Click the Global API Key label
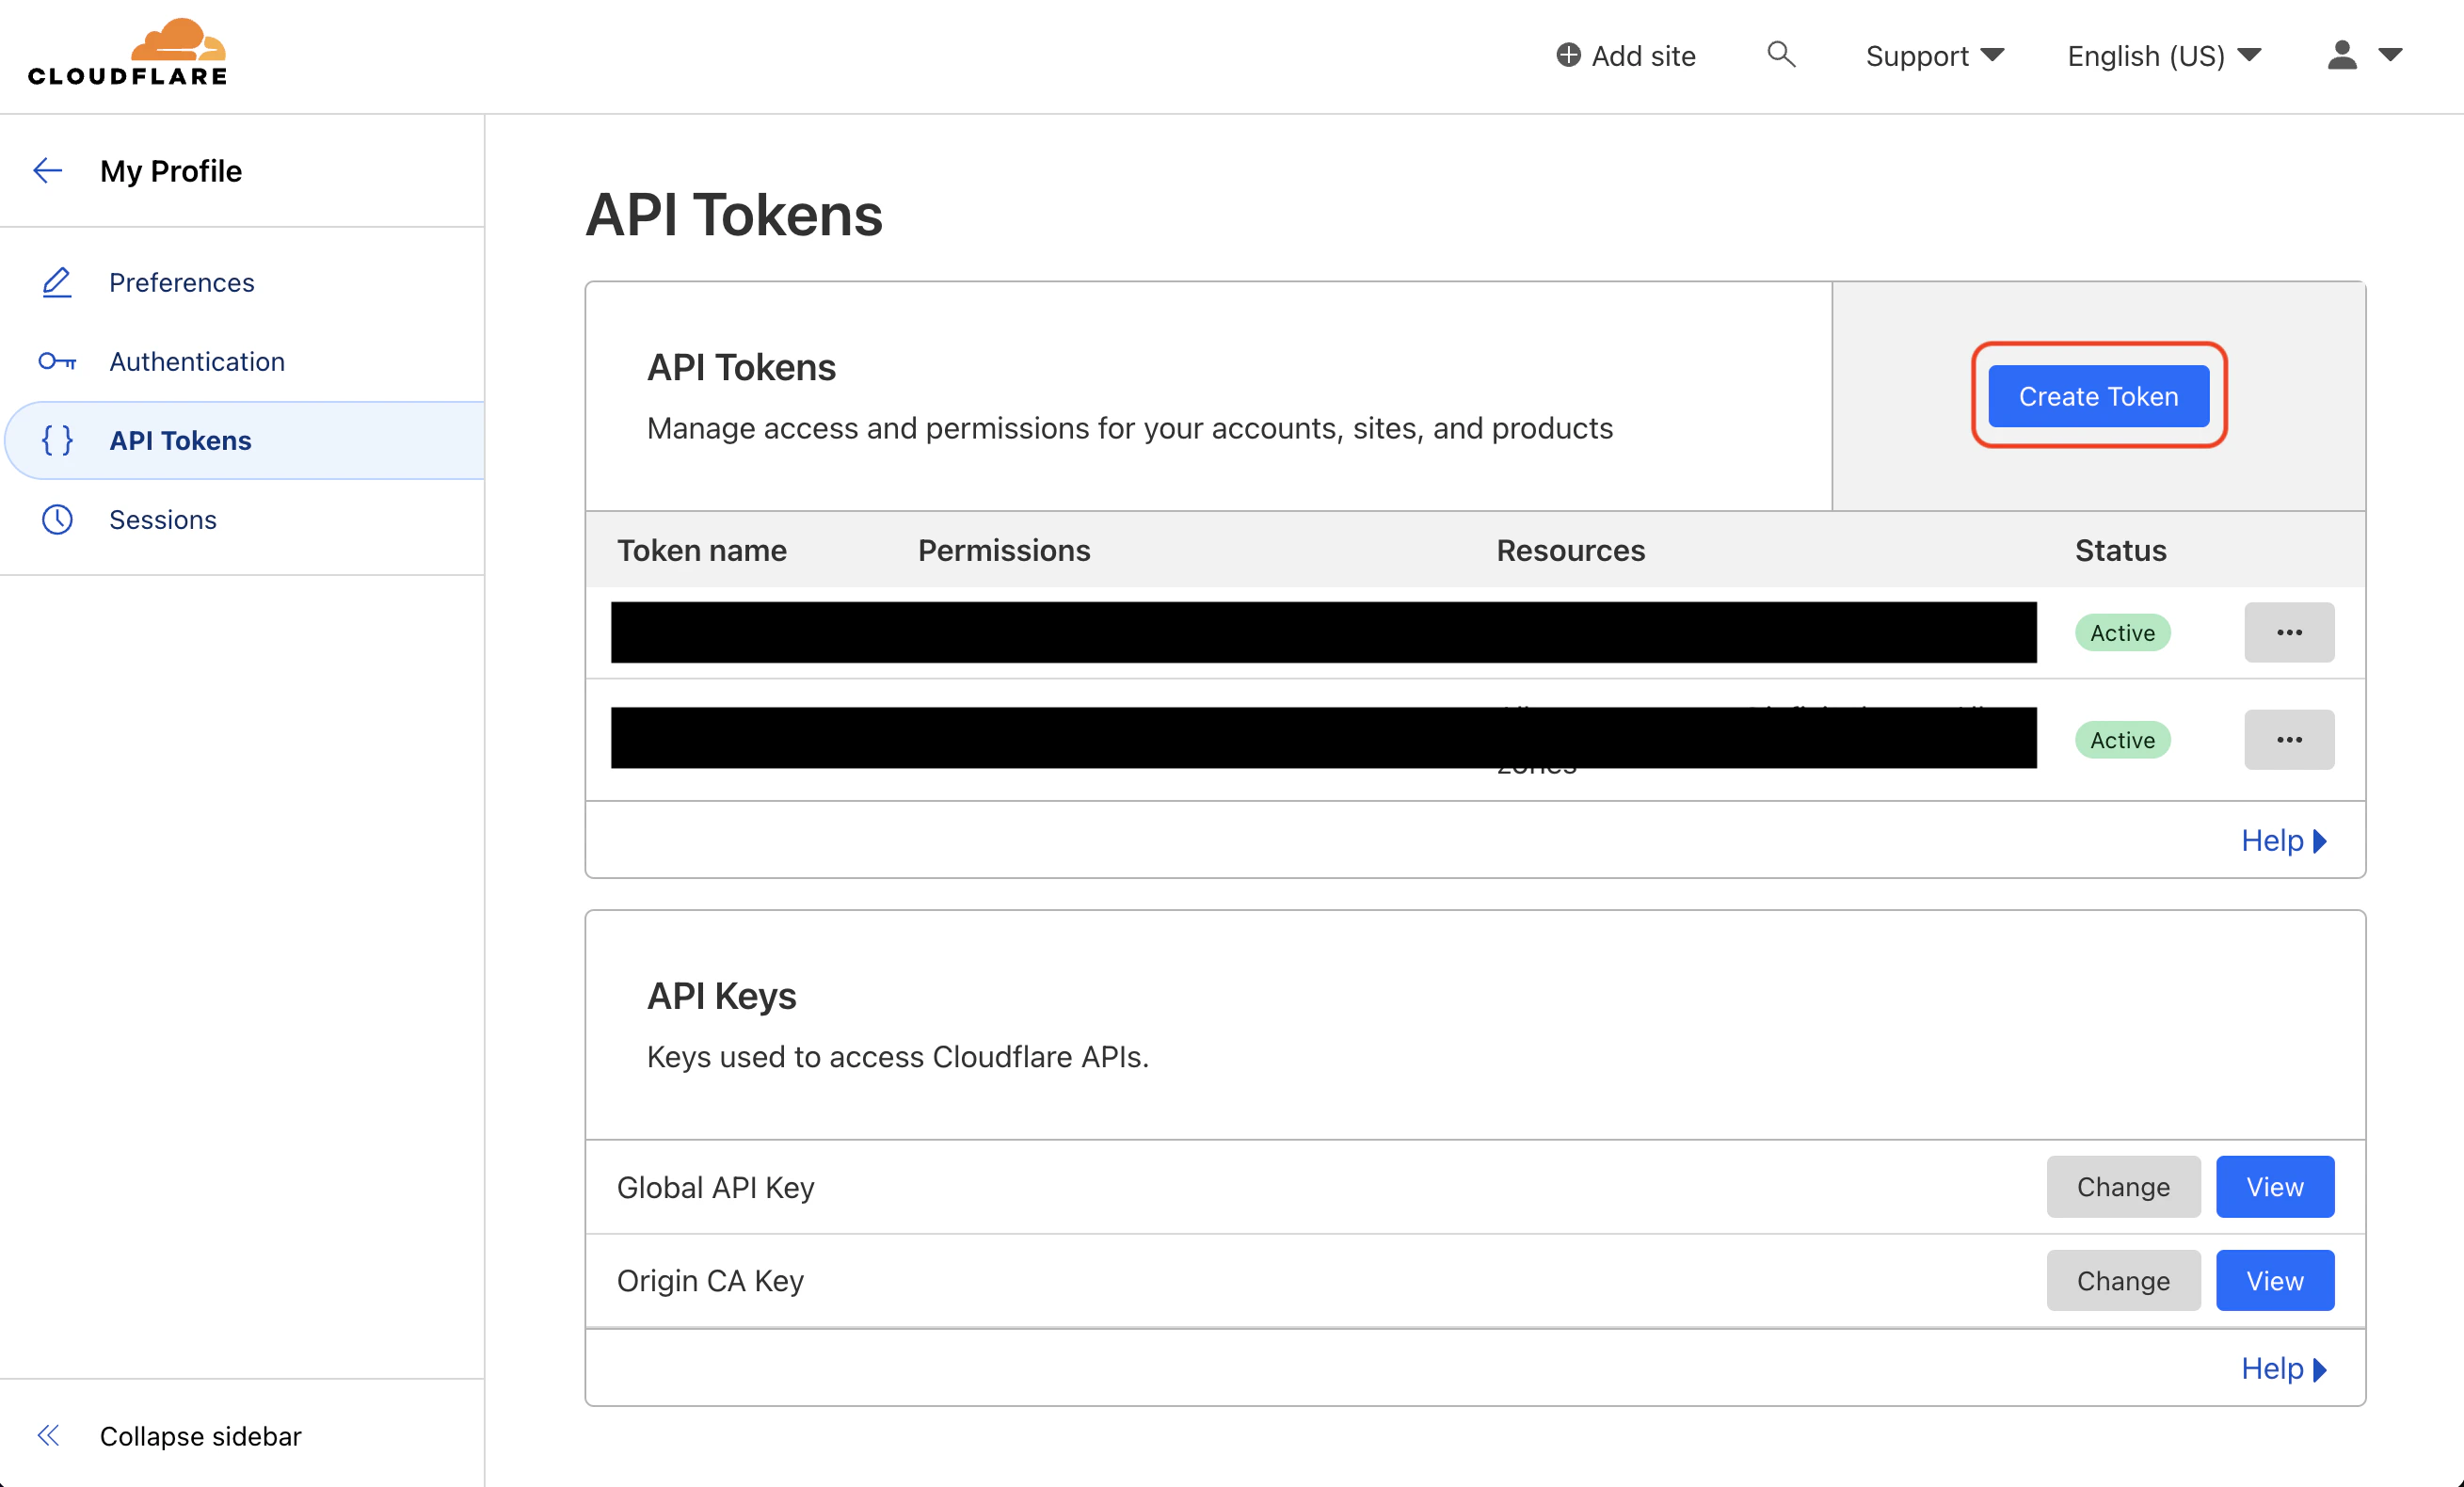This screenshot has height=1487, width=2464. pyautogui.click(x=715, y=1187)
